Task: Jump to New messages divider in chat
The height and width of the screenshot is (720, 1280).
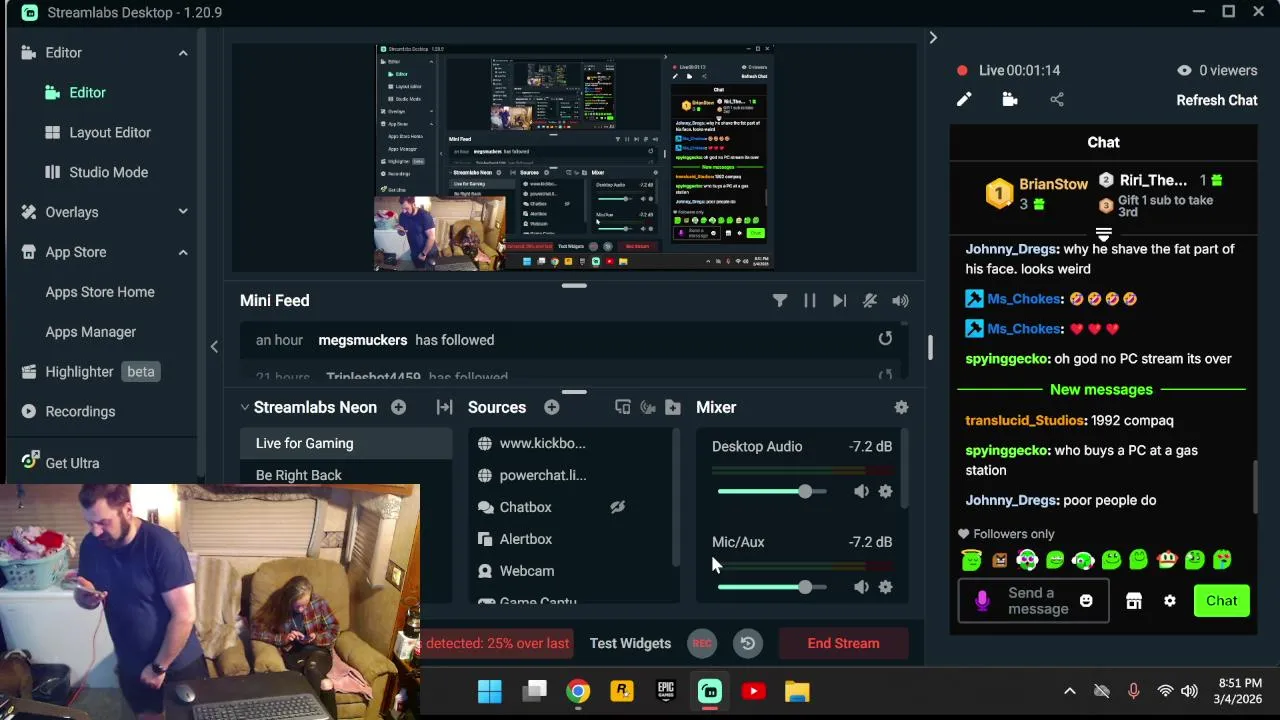Action: [x=1101, y=389]
